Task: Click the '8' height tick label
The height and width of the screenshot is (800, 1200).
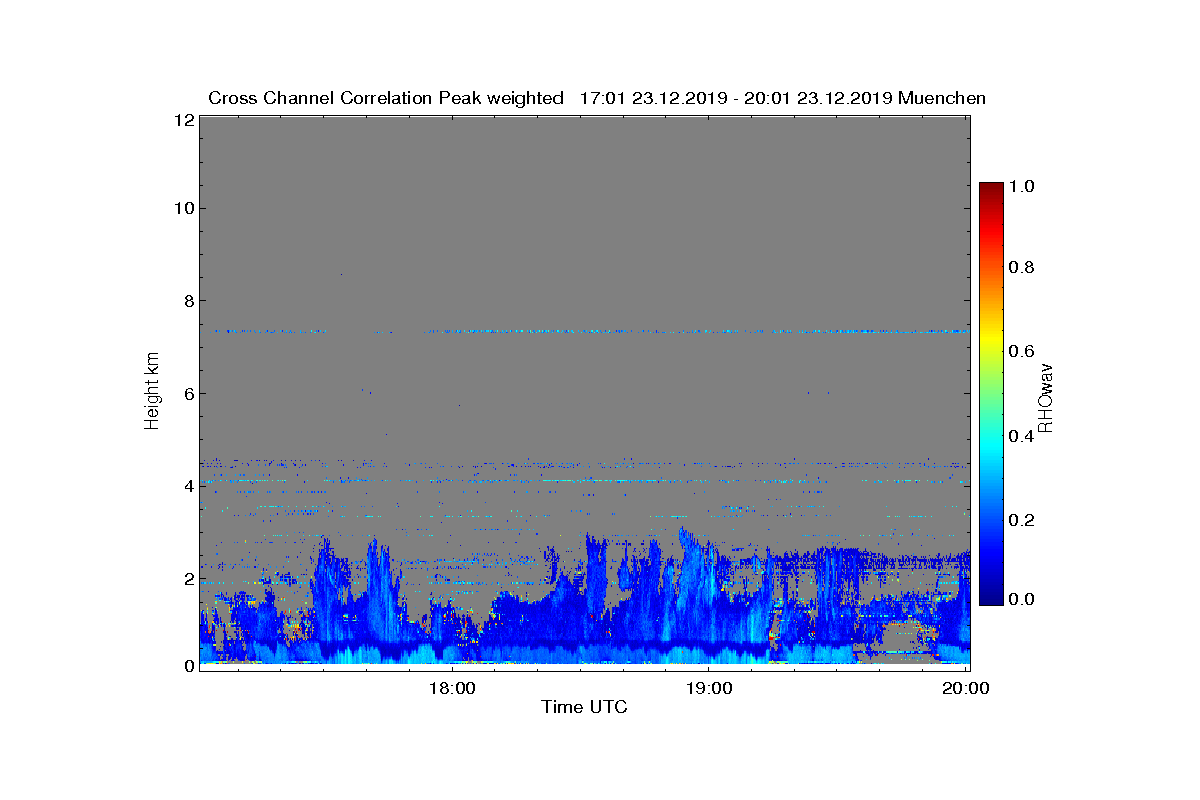Action: point(188,300)
